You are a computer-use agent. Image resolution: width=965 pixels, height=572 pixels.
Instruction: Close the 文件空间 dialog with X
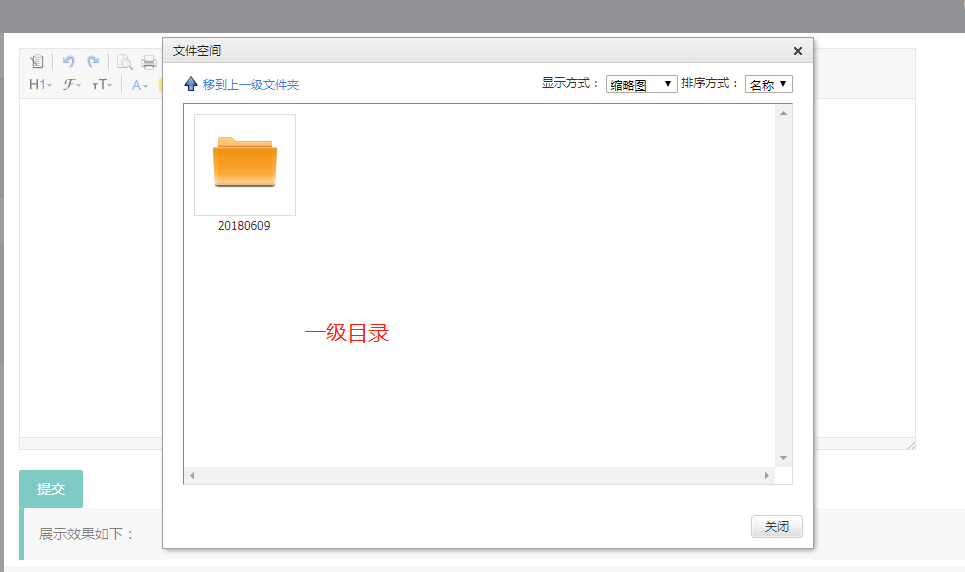798,51
